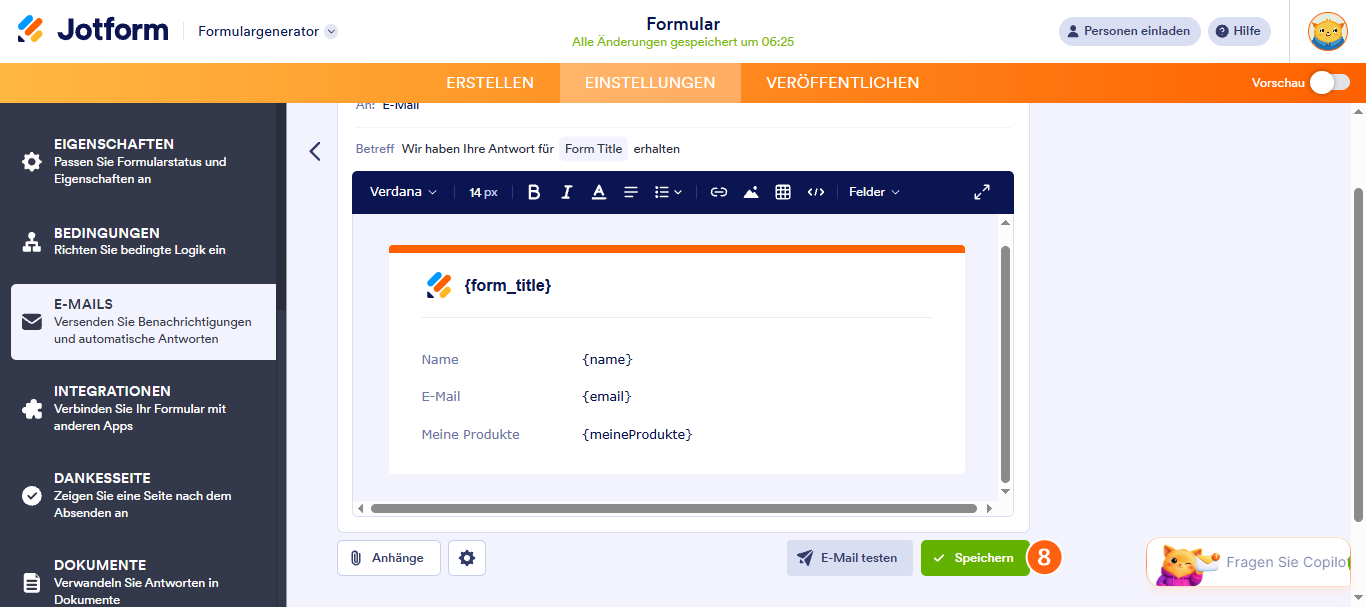This screenshot has width=1366, height=607.
Task: Toggle italic text formatting
Action: (566, 192)
